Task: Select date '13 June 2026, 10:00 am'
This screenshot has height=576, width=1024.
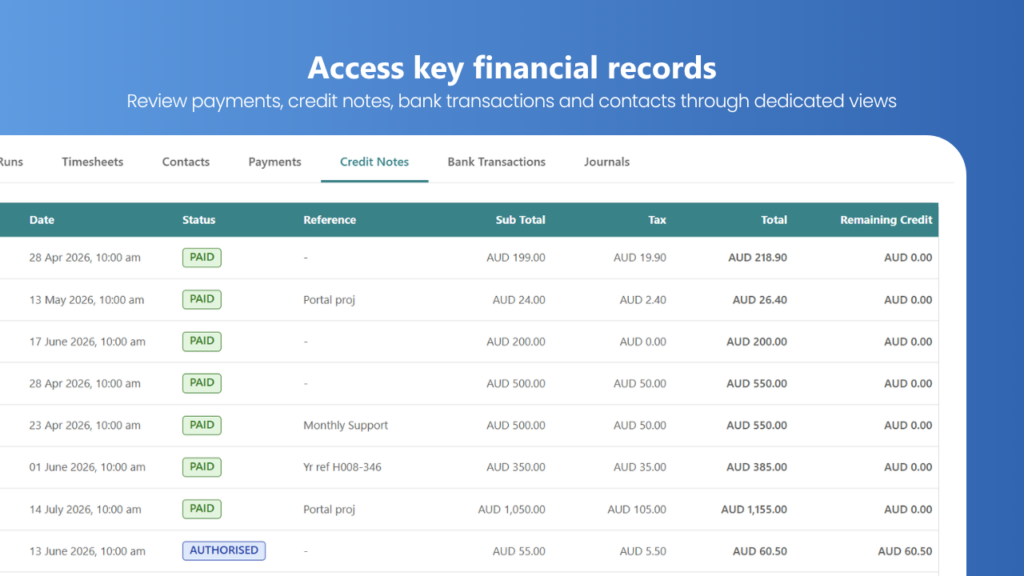Action: click(87, 551)
